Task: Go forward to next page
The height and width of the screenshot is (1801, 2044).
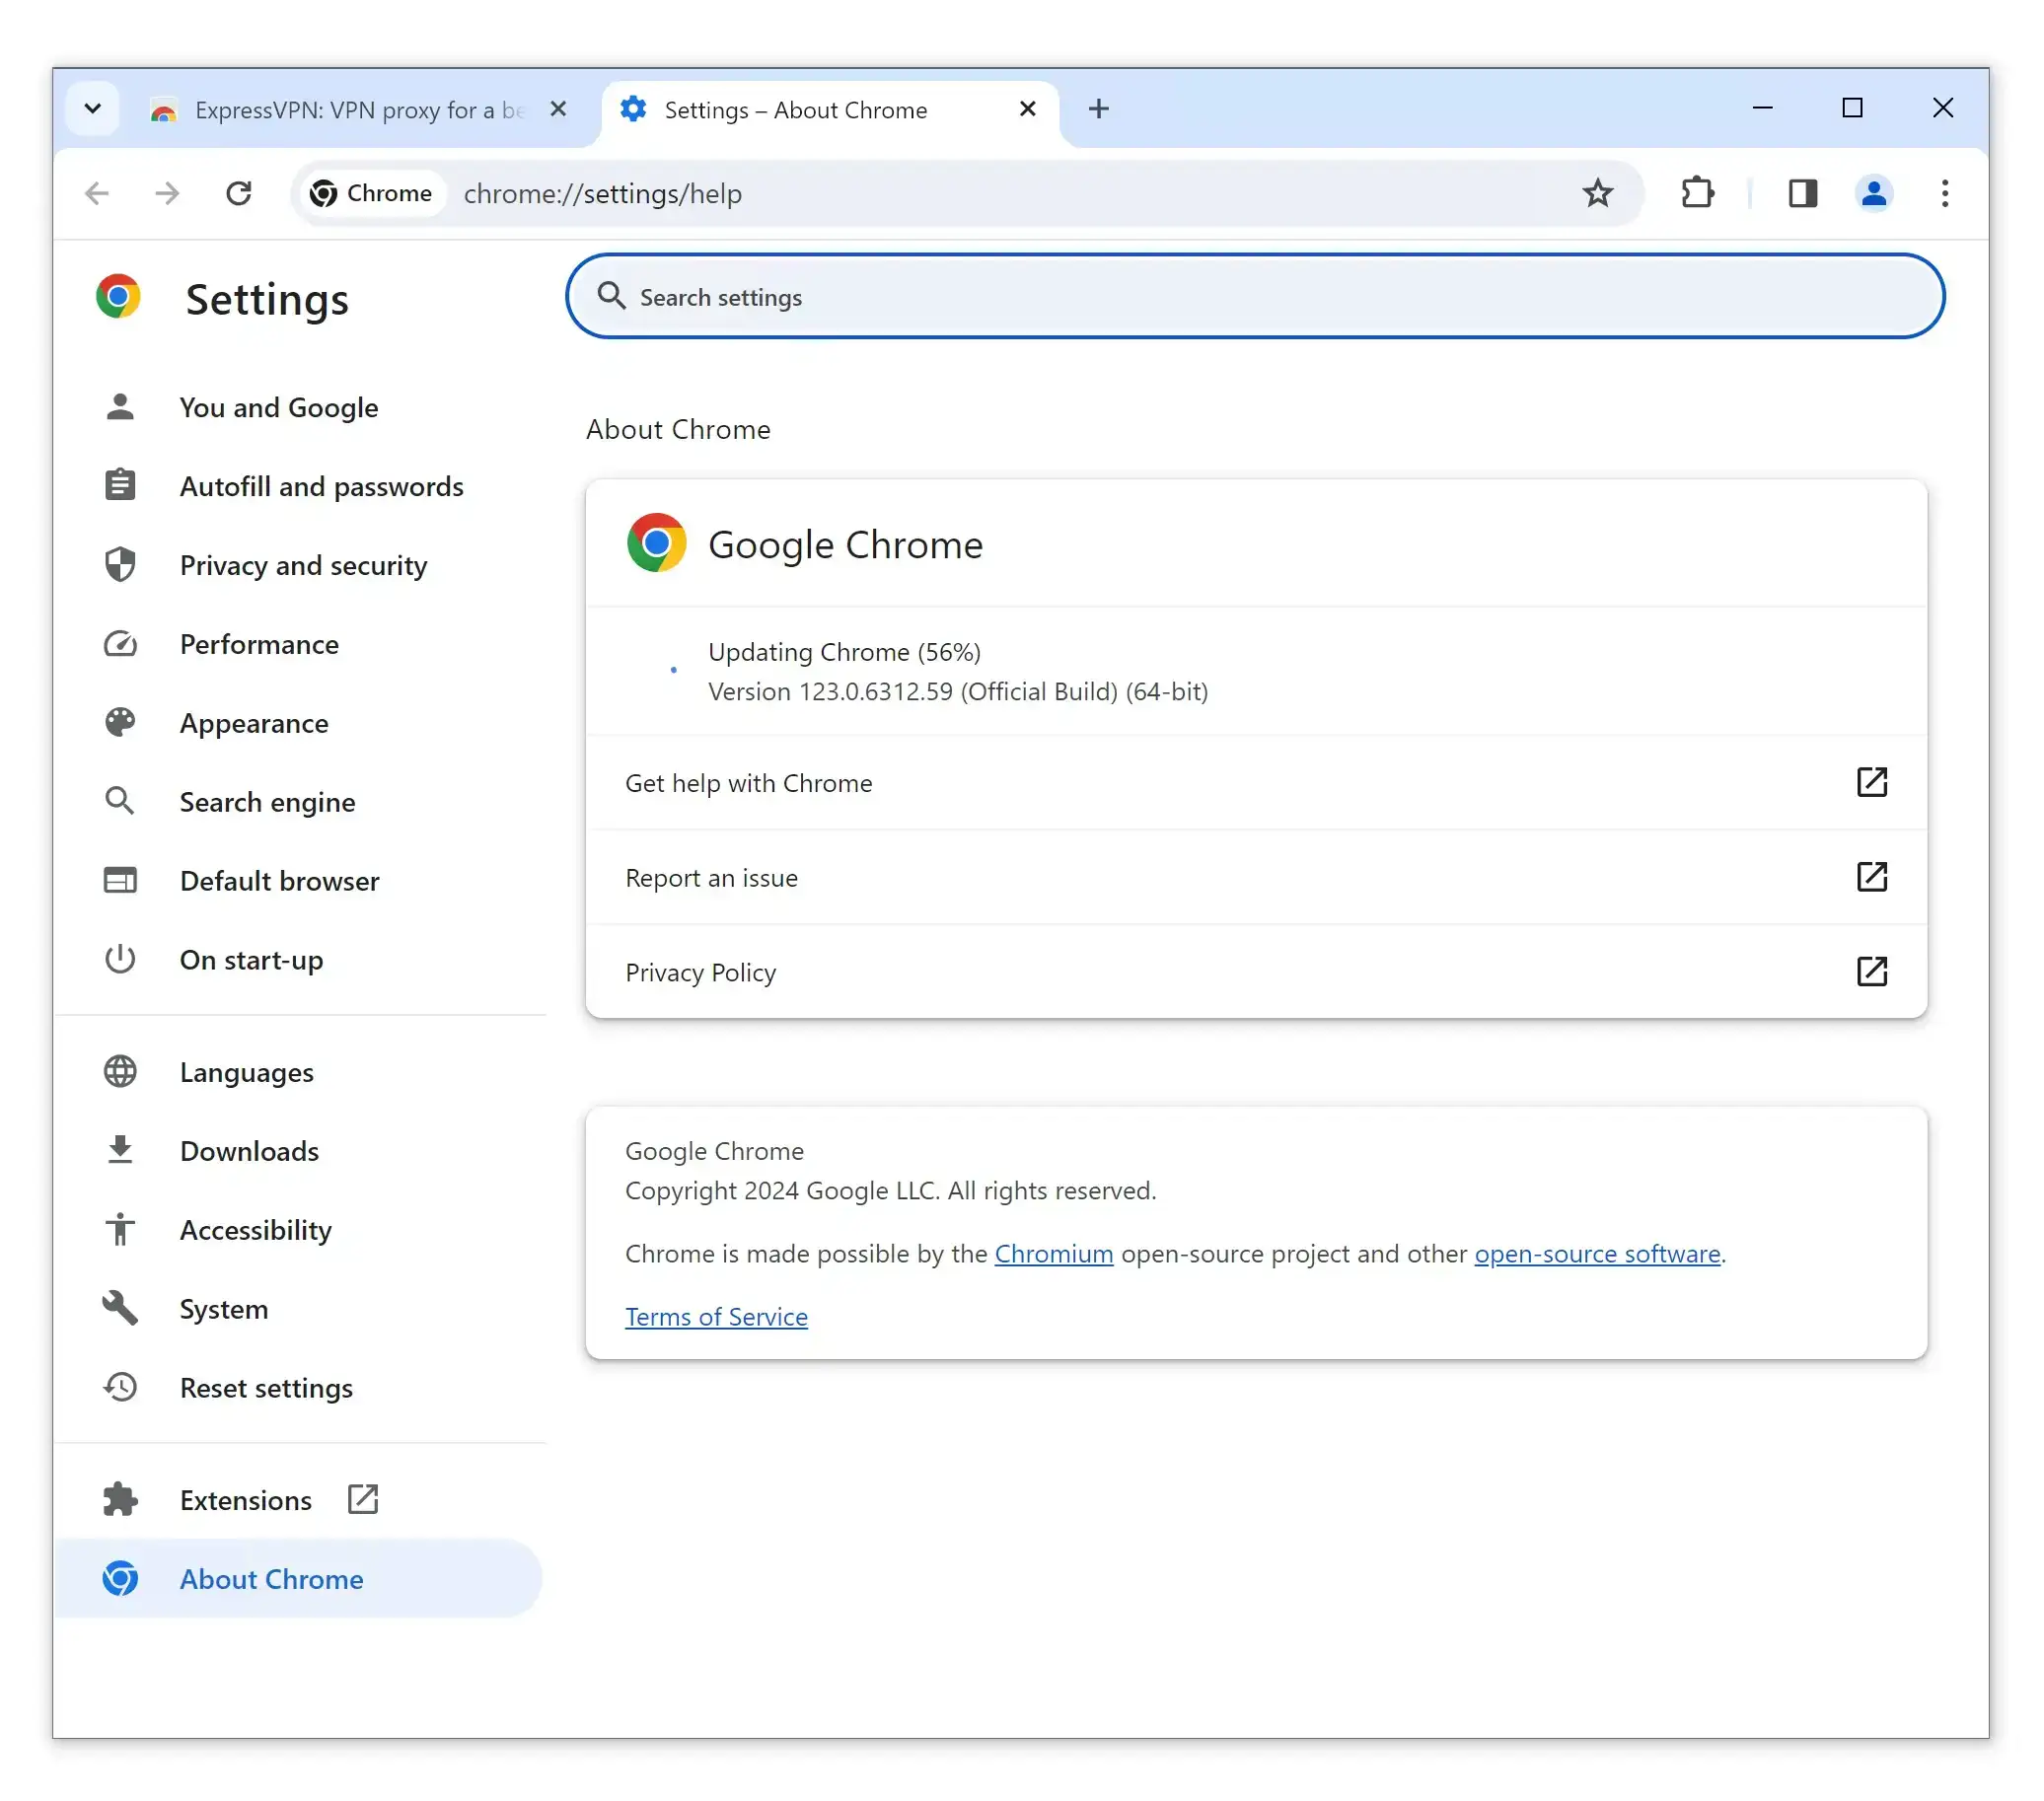Action: click(168, 193)
